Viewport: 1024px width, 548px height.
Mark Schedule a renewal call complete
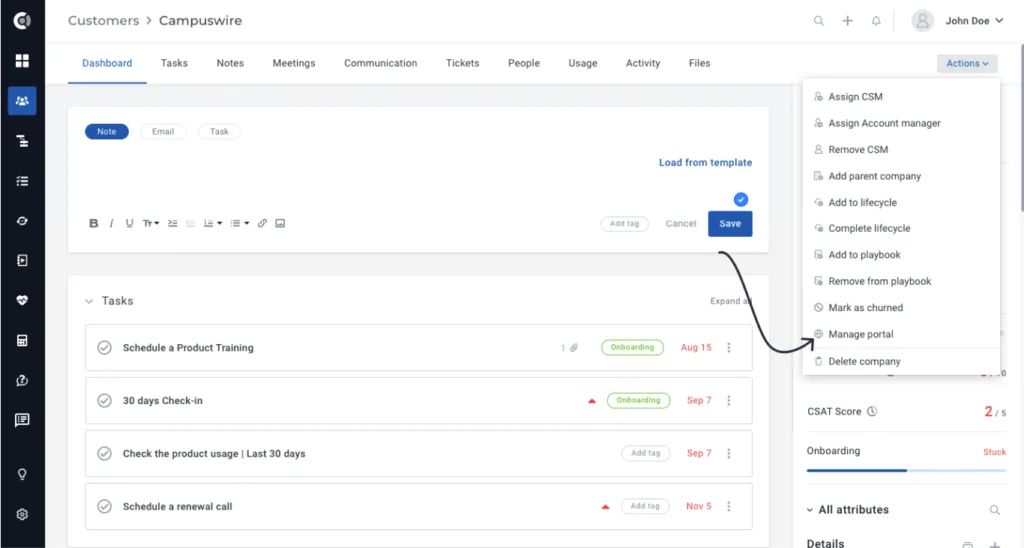tap(104, 506)
